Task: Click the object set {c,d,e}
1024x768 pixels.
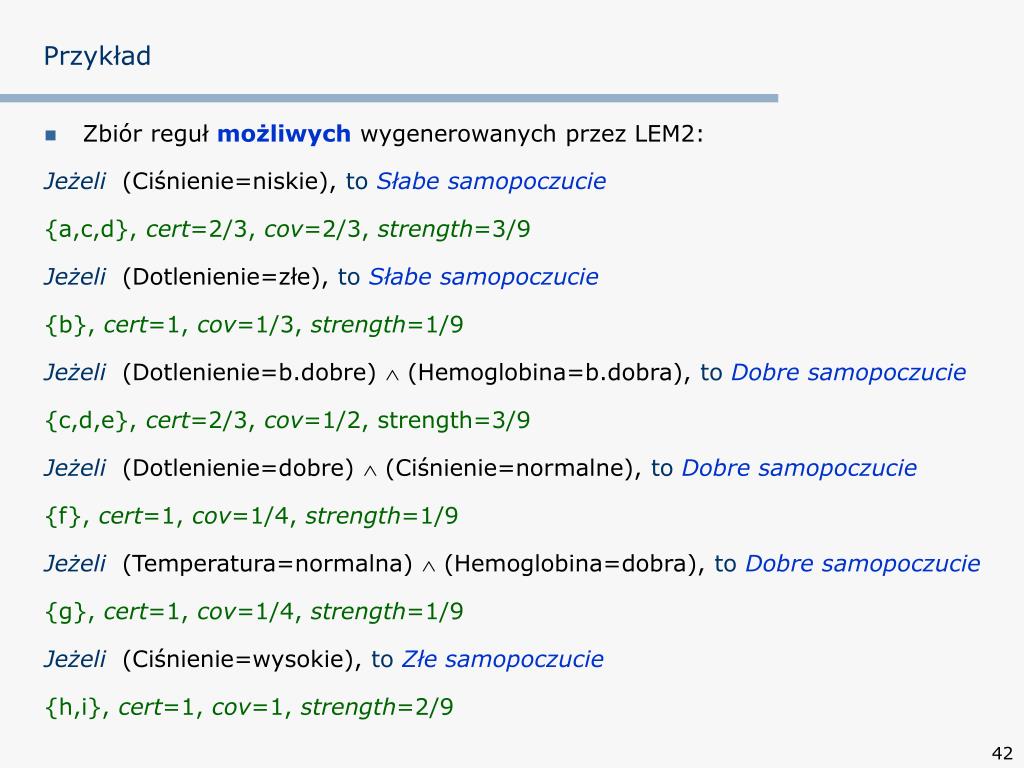Action: coord(86,420)
